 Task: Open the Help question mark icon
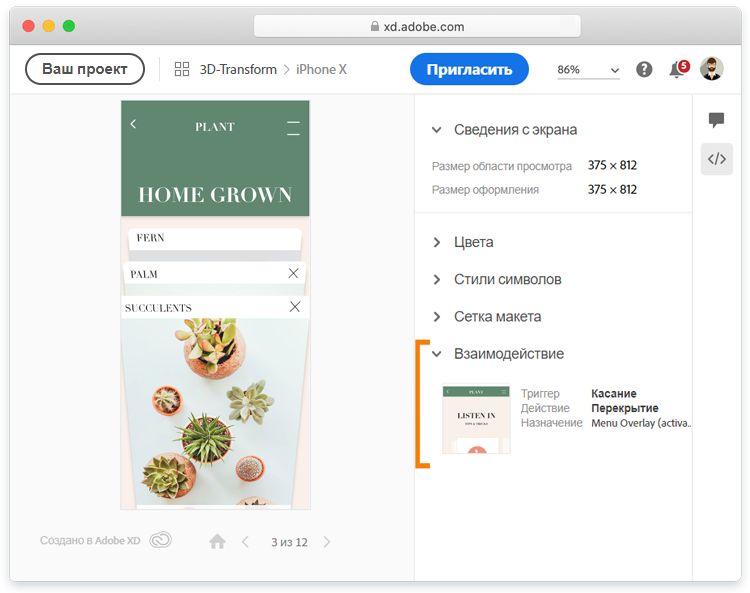644,69
